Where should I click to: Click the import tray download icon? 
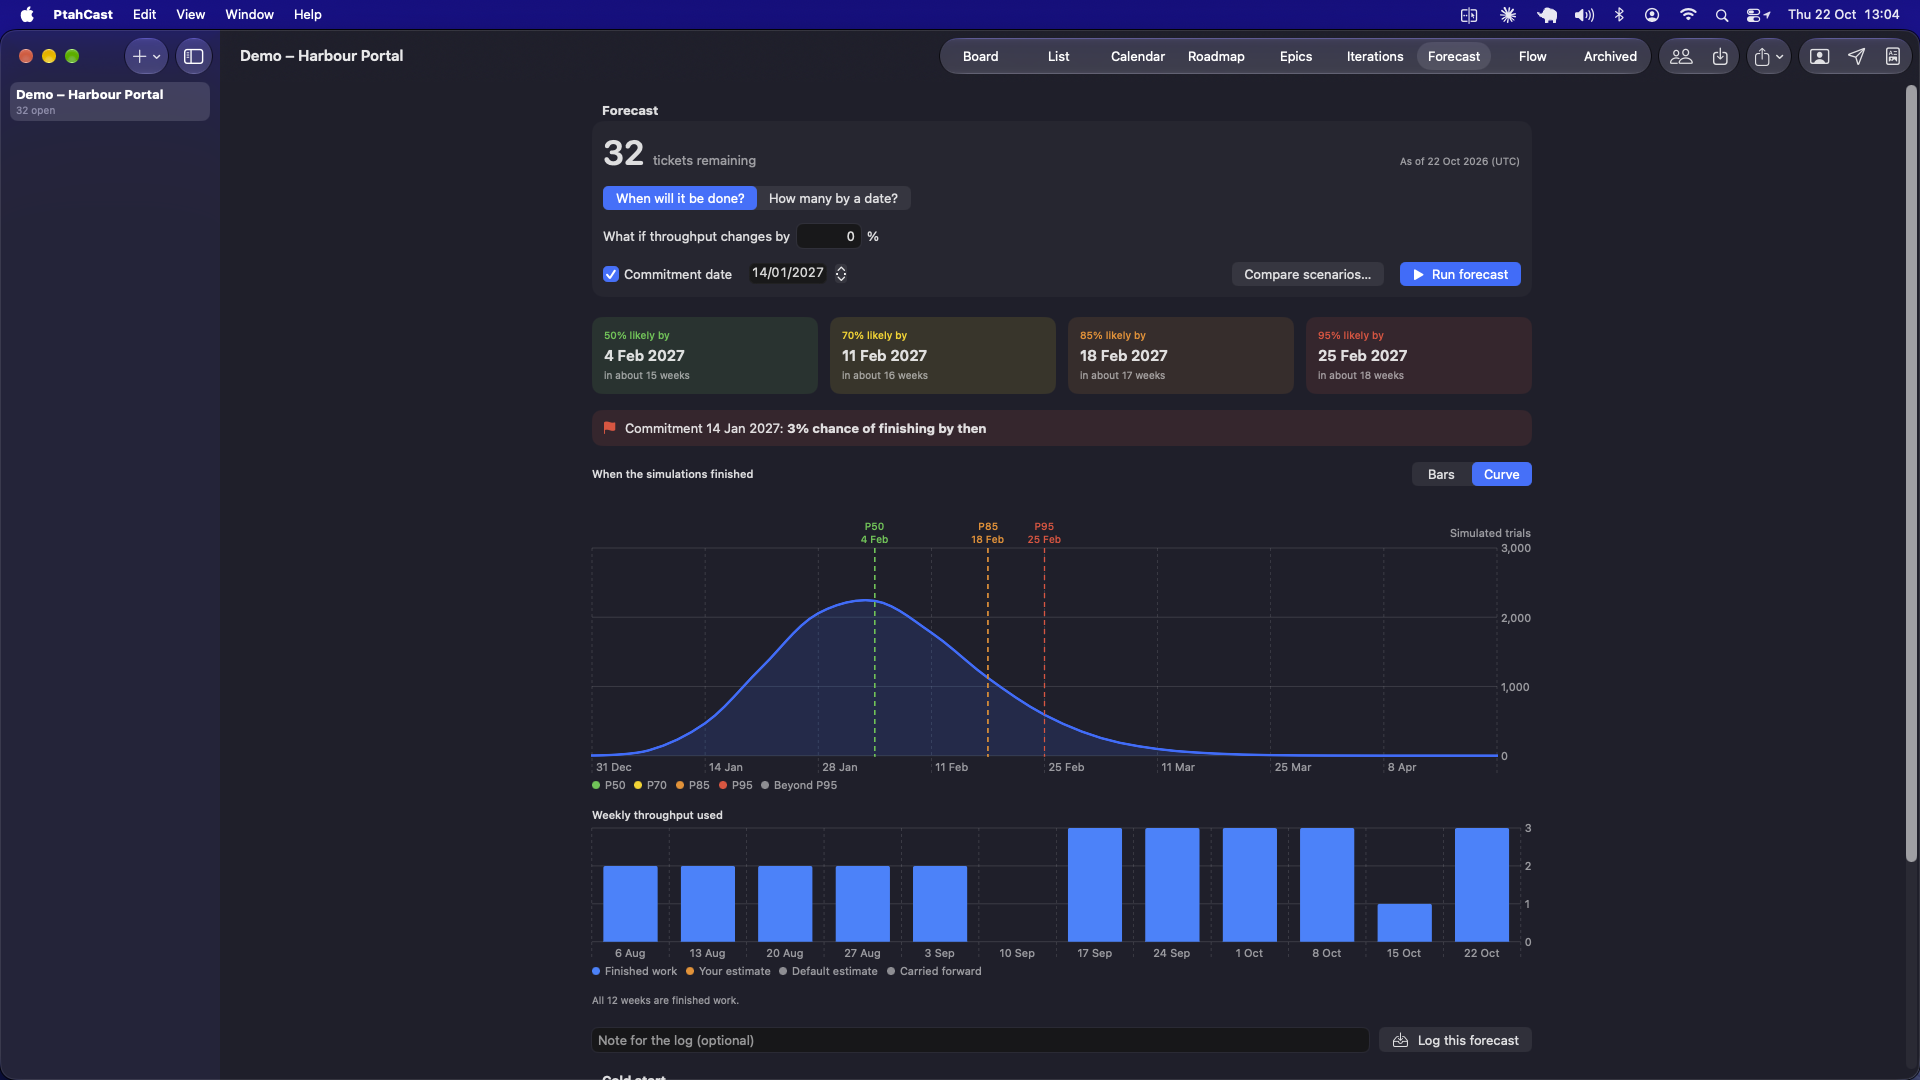click(1720, 57)
